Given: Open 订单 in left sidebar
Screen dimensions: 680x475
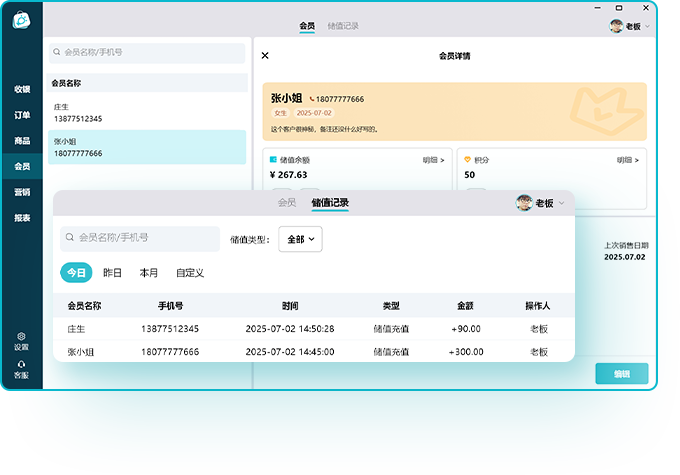Looking at the screenshot, I should 22,115.
